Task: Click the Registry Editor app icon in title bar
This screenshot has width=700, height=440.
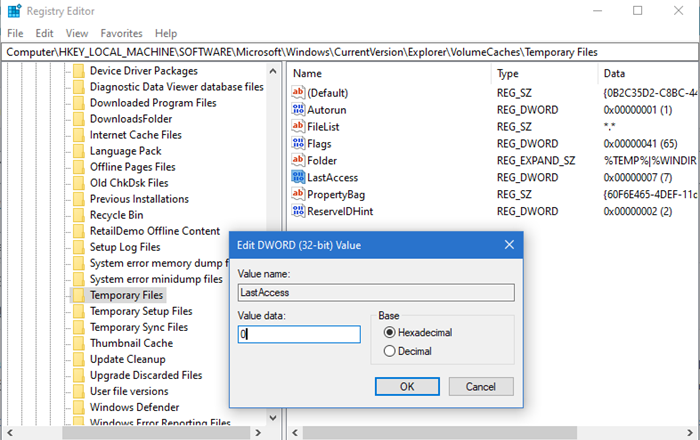Action: tap(14, 11)
